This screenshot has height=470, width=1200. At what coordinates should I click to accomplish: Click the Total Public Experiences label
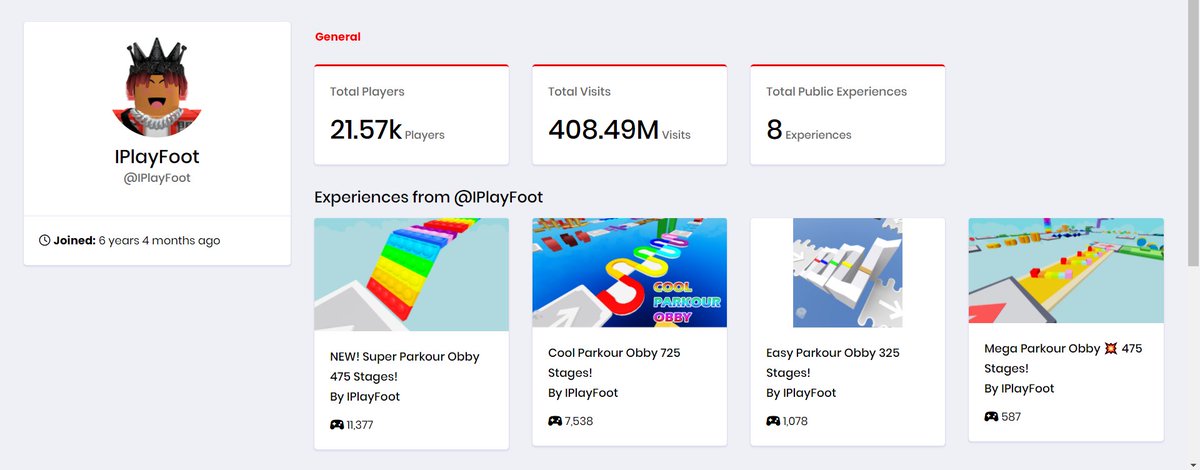point(836,92)
